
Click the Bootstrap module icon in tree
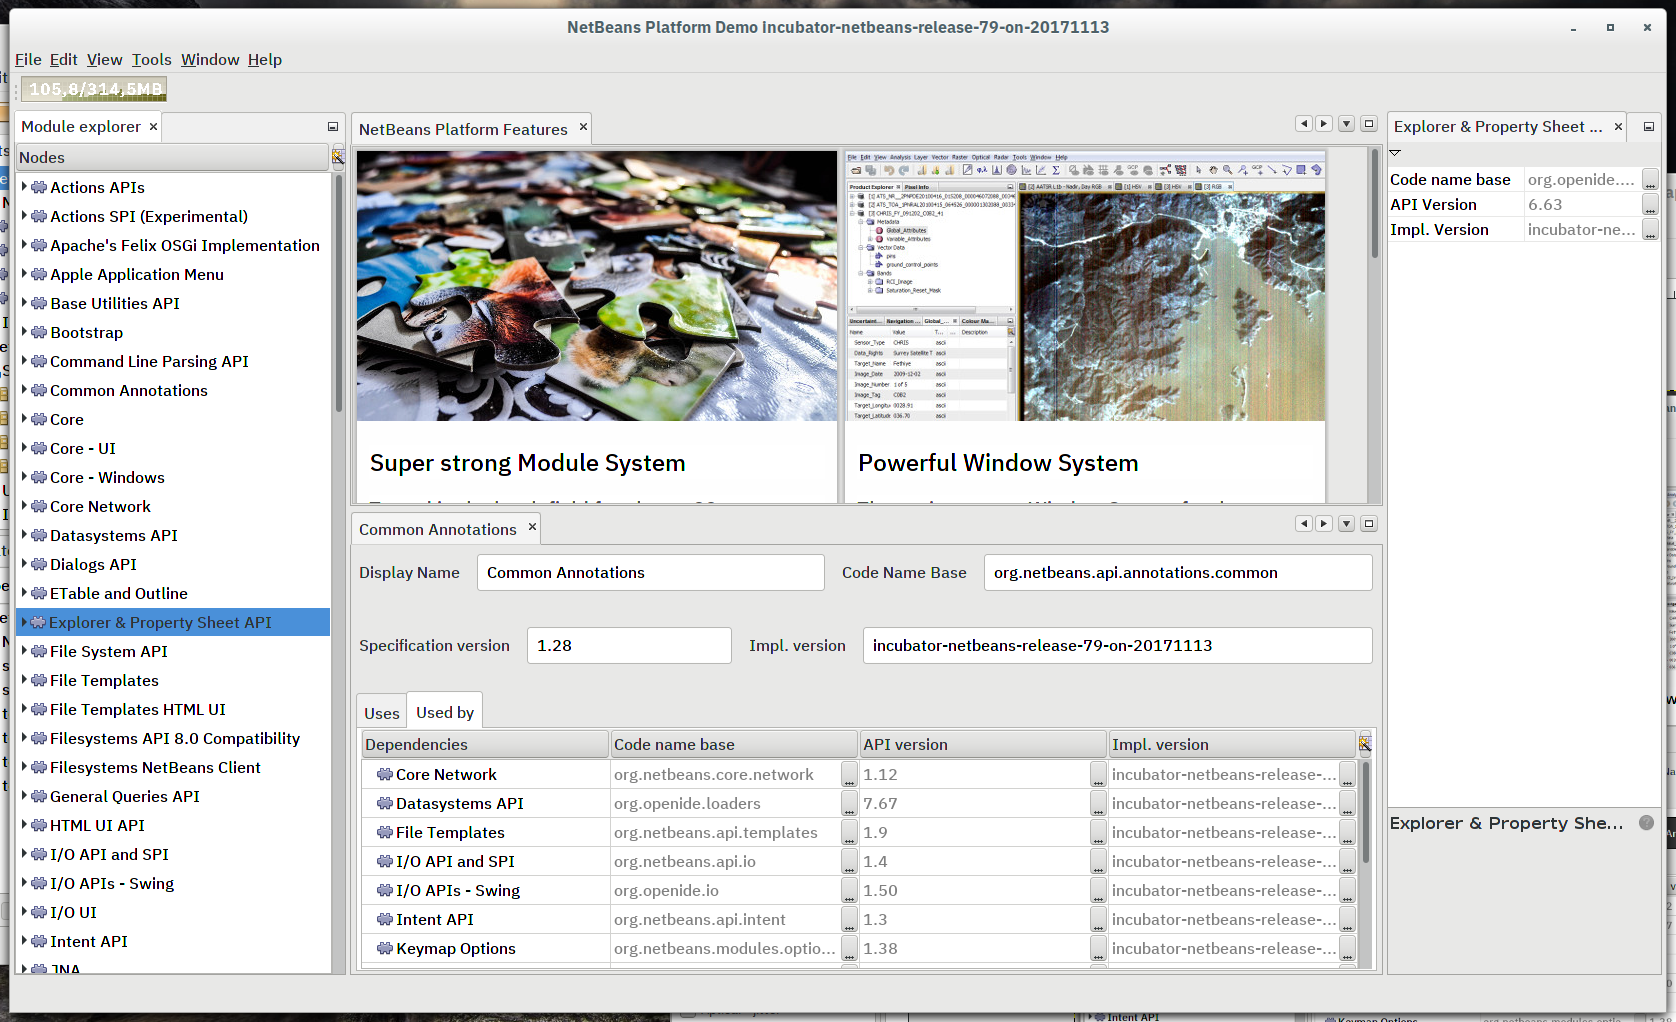(x=39, y=332)
